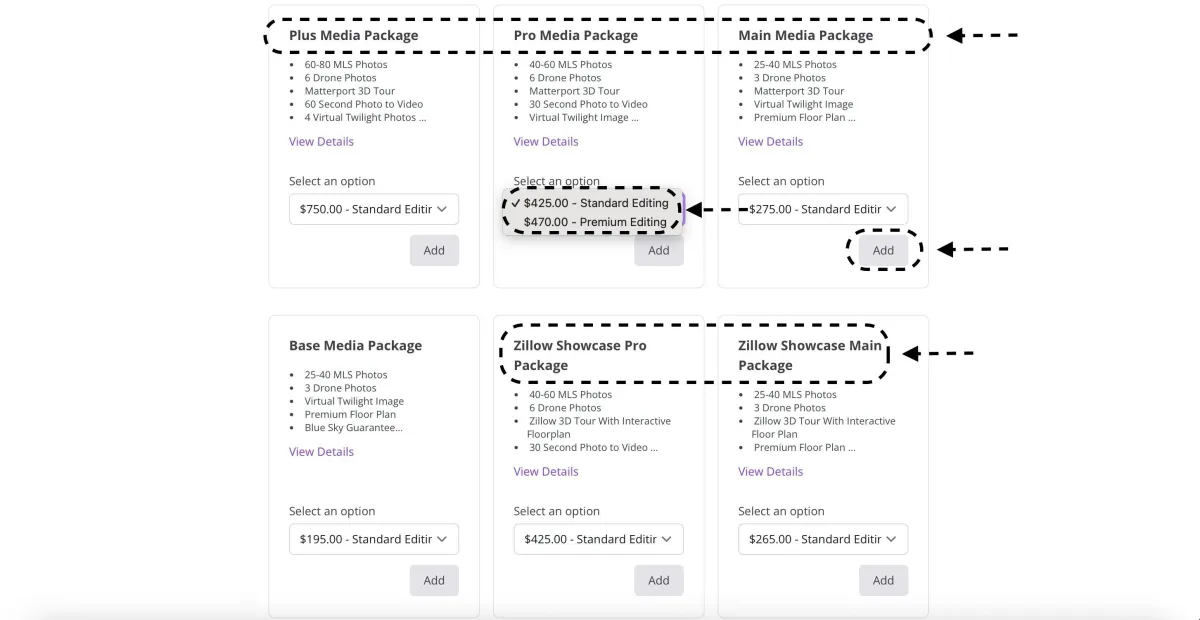Screen dimensions: 1200x620
Task: Click the Zillow Showcase Main Package title
Action: [x=809, y=355]
